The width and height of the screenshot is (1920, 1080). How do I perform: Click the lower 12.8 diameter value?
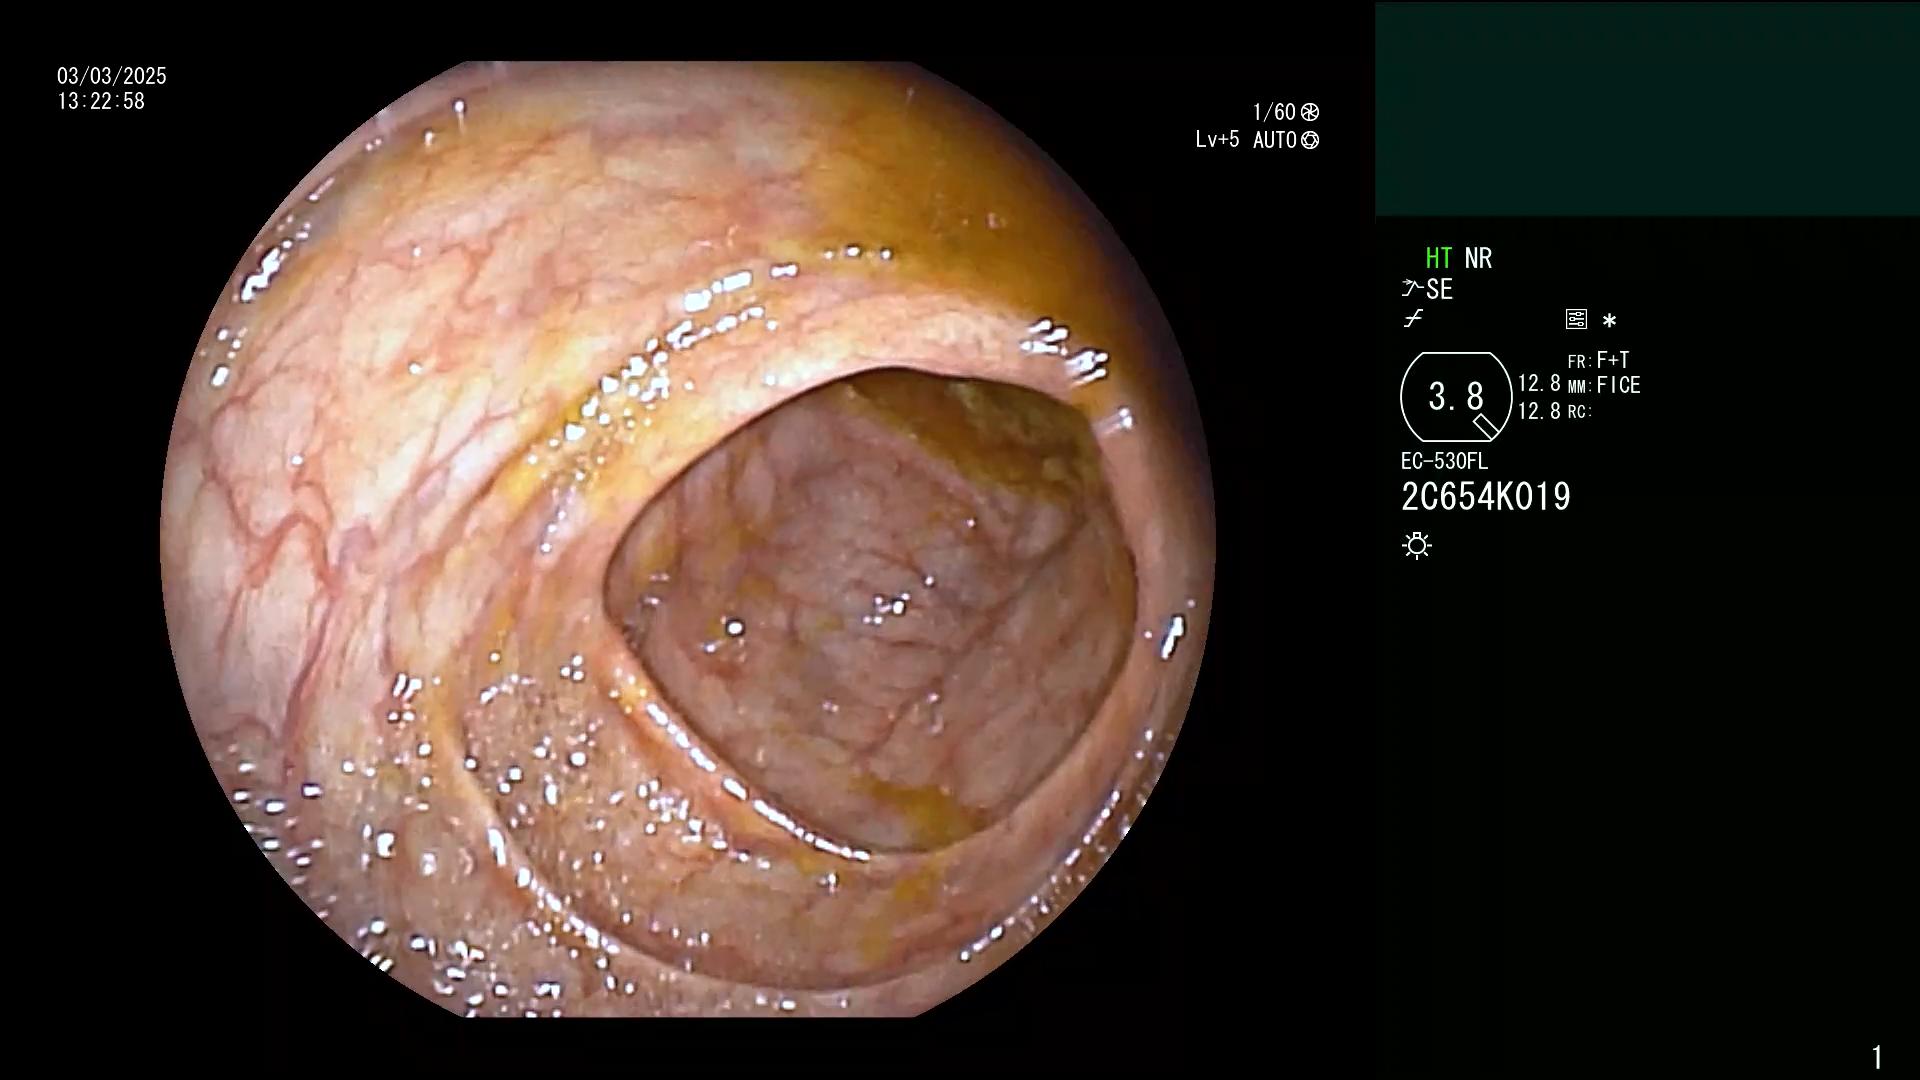(1539, 411)
